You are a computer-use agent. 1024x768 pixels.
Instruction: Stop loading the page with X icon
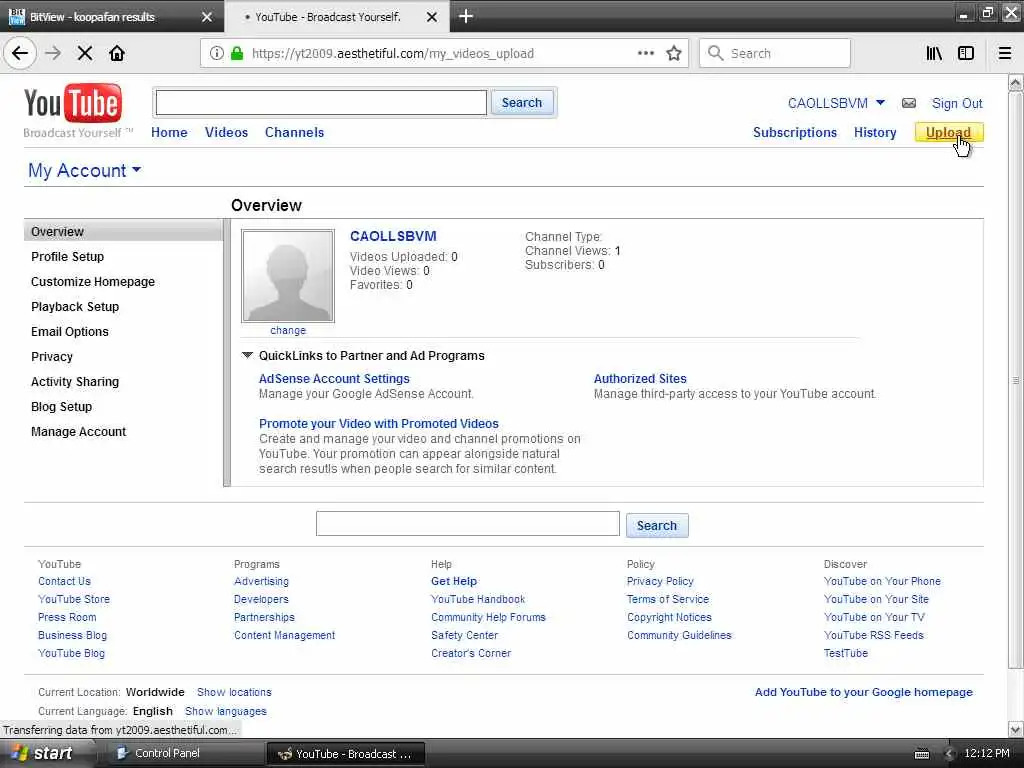click(85, 53)
